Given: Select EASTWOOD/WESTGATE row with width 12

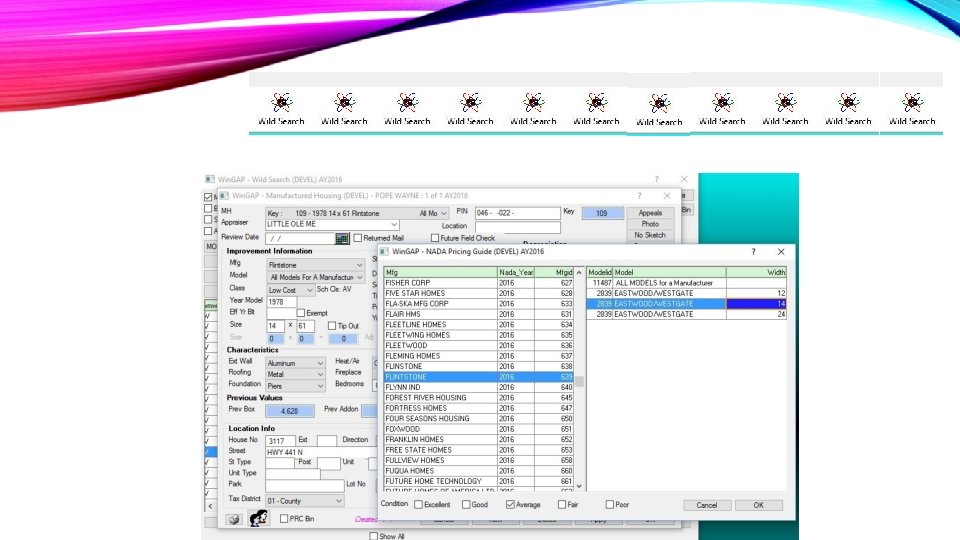Looking at the screenshot, I should click(686, 293).
